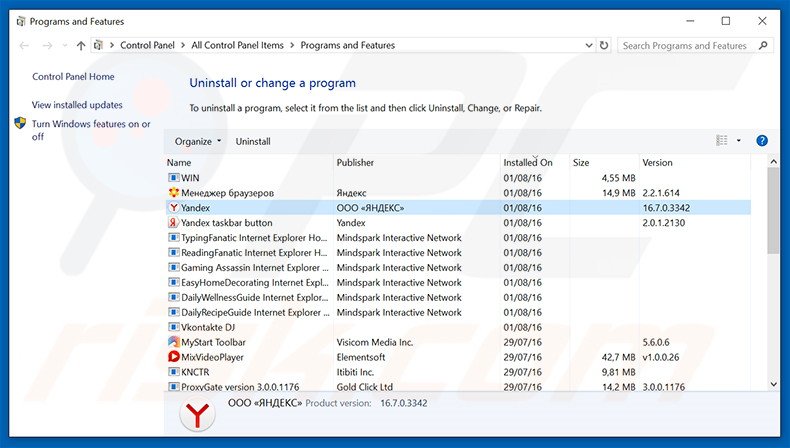Click the Windows features shield icon
The image size is (790, 448).
(x=20, y=123)
